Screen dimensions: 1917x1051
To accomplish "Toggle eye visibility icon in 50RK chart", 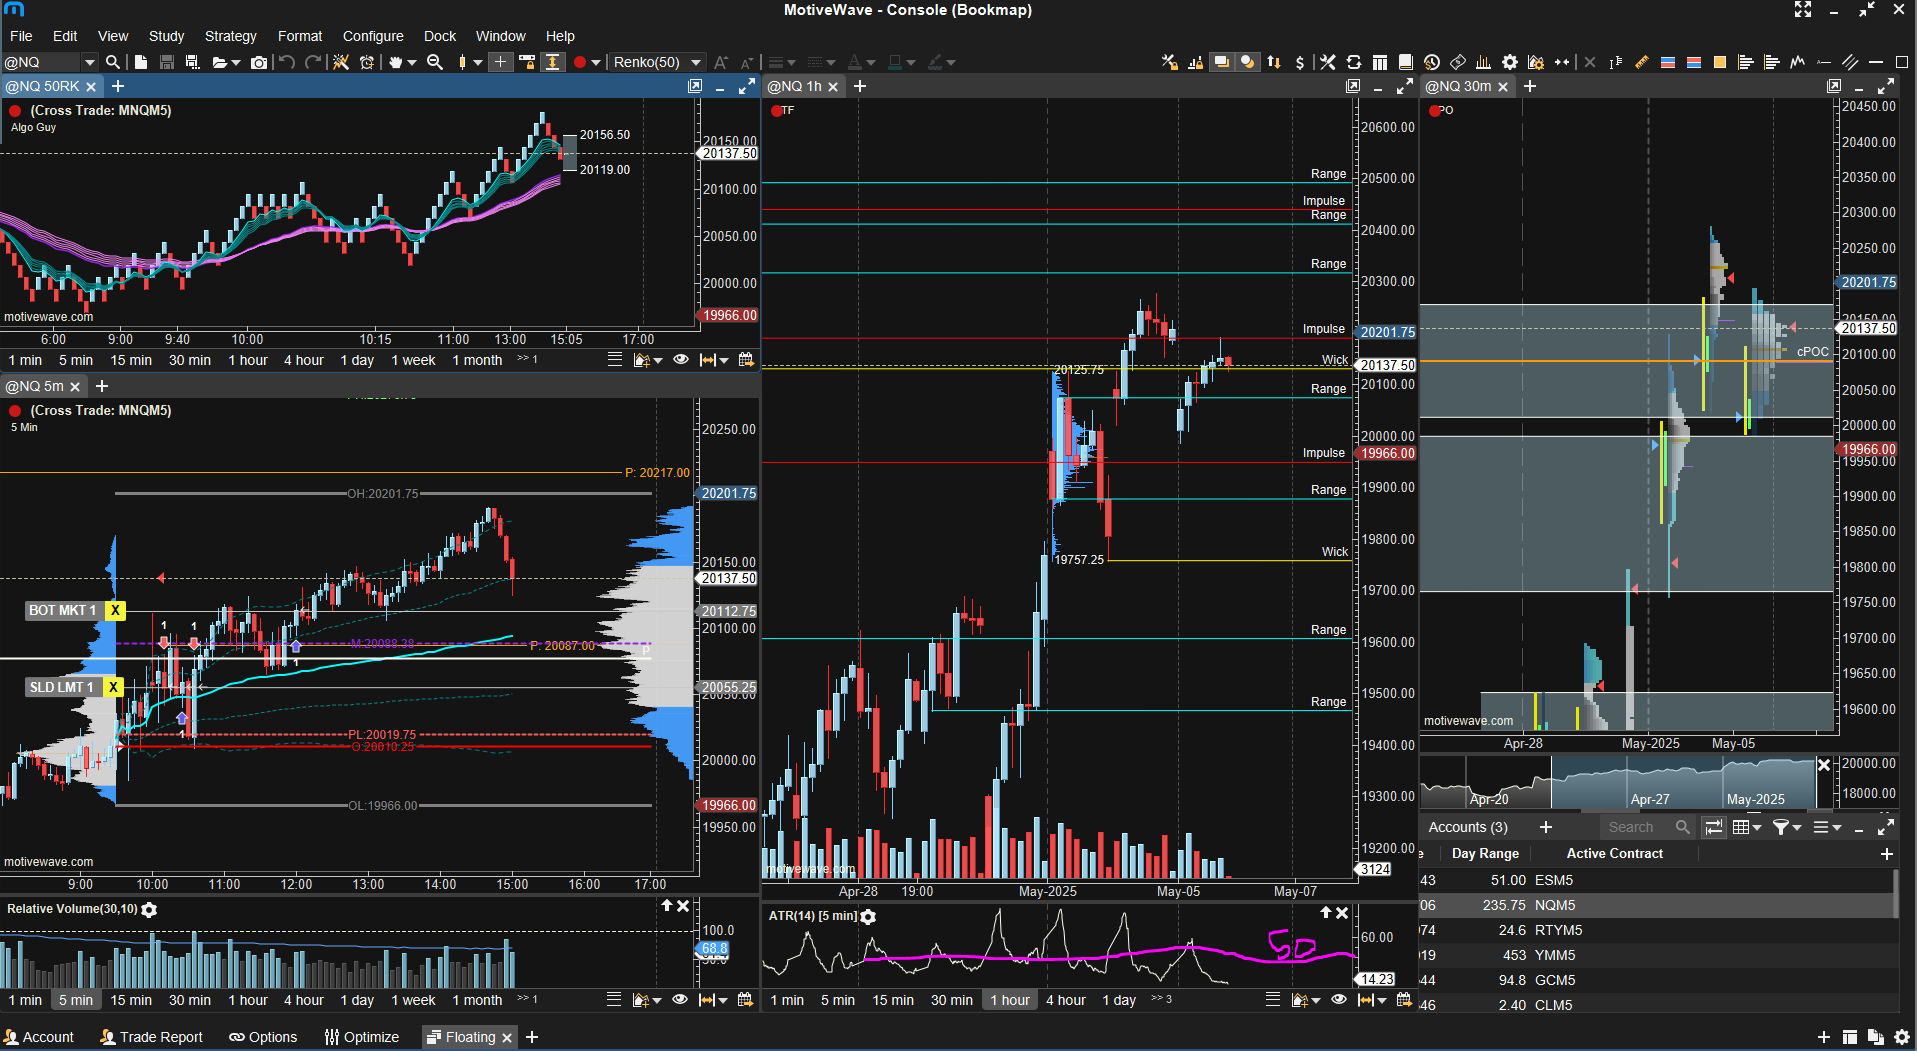I will pyautogui.click(x=681, y=360).
